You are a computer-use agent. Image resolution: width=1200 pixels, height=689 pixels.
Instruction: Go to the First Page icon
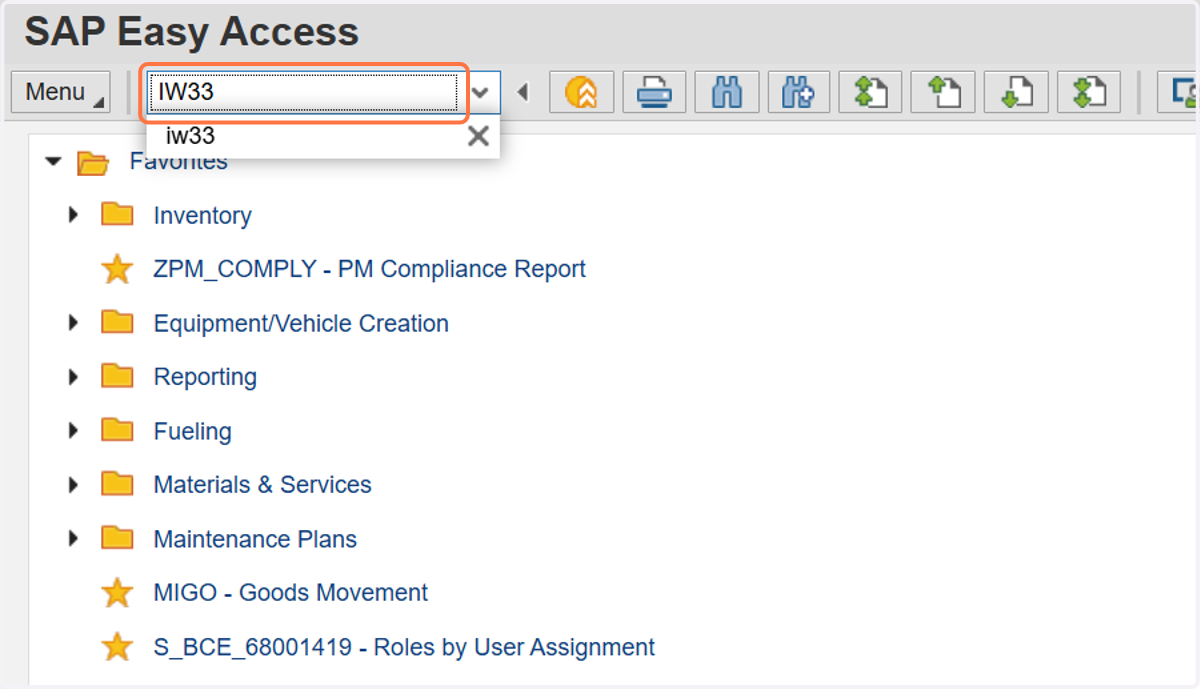tap(871, 93)
